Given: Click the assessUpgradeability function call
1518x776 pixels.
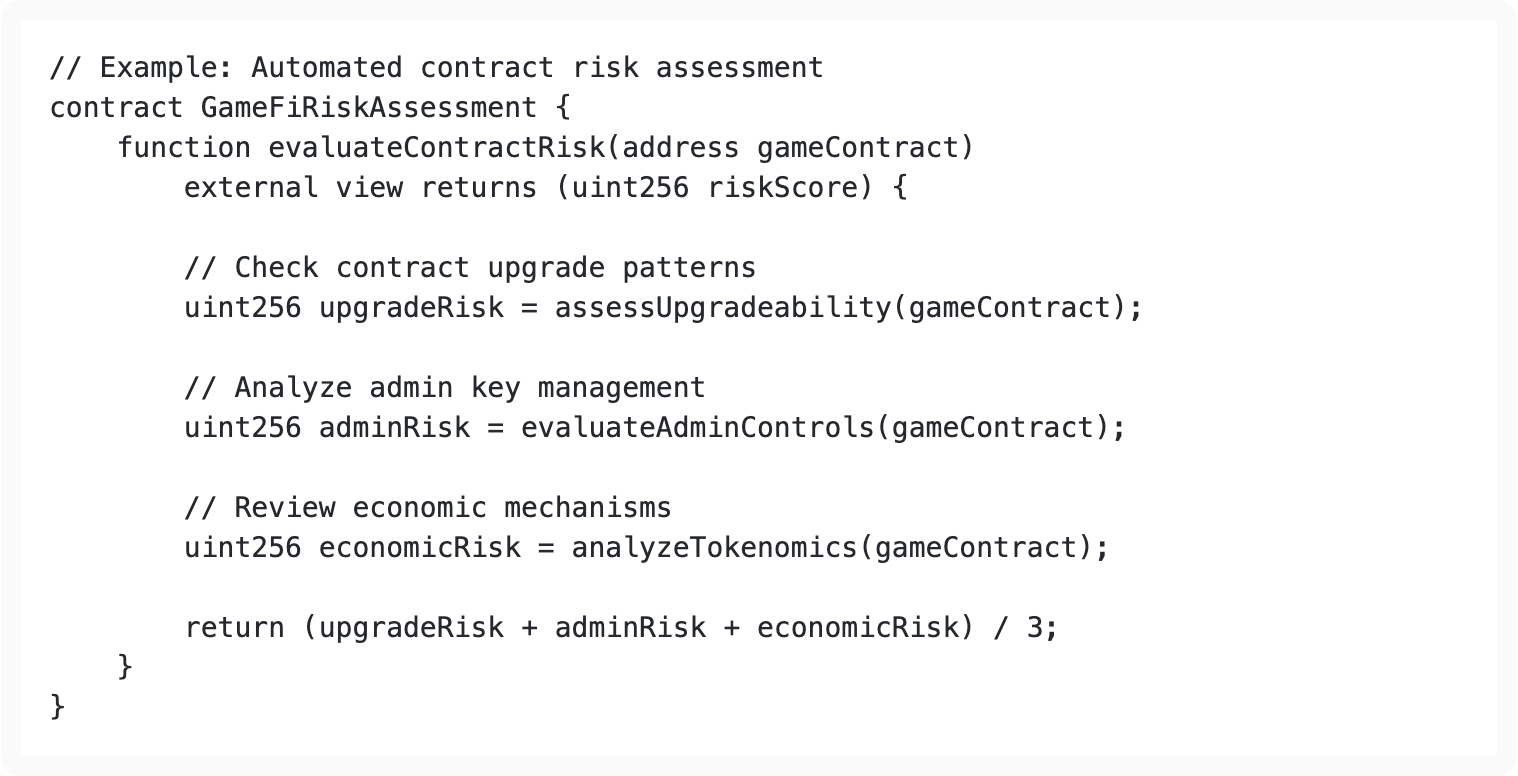Looking at the screenshot, I should (721, 307).
